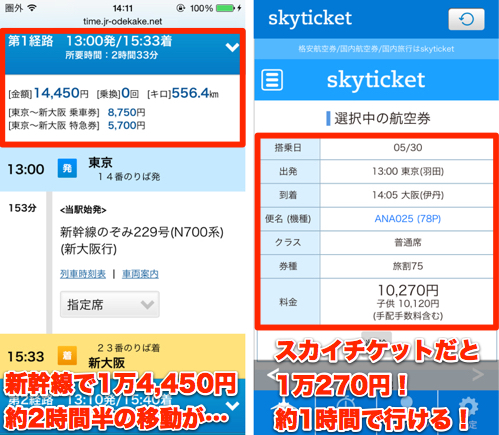Tap the 13:00 departure time
The height and width of the screenshot is (435, 499).
pyautogui.click(x=26, y=169)
